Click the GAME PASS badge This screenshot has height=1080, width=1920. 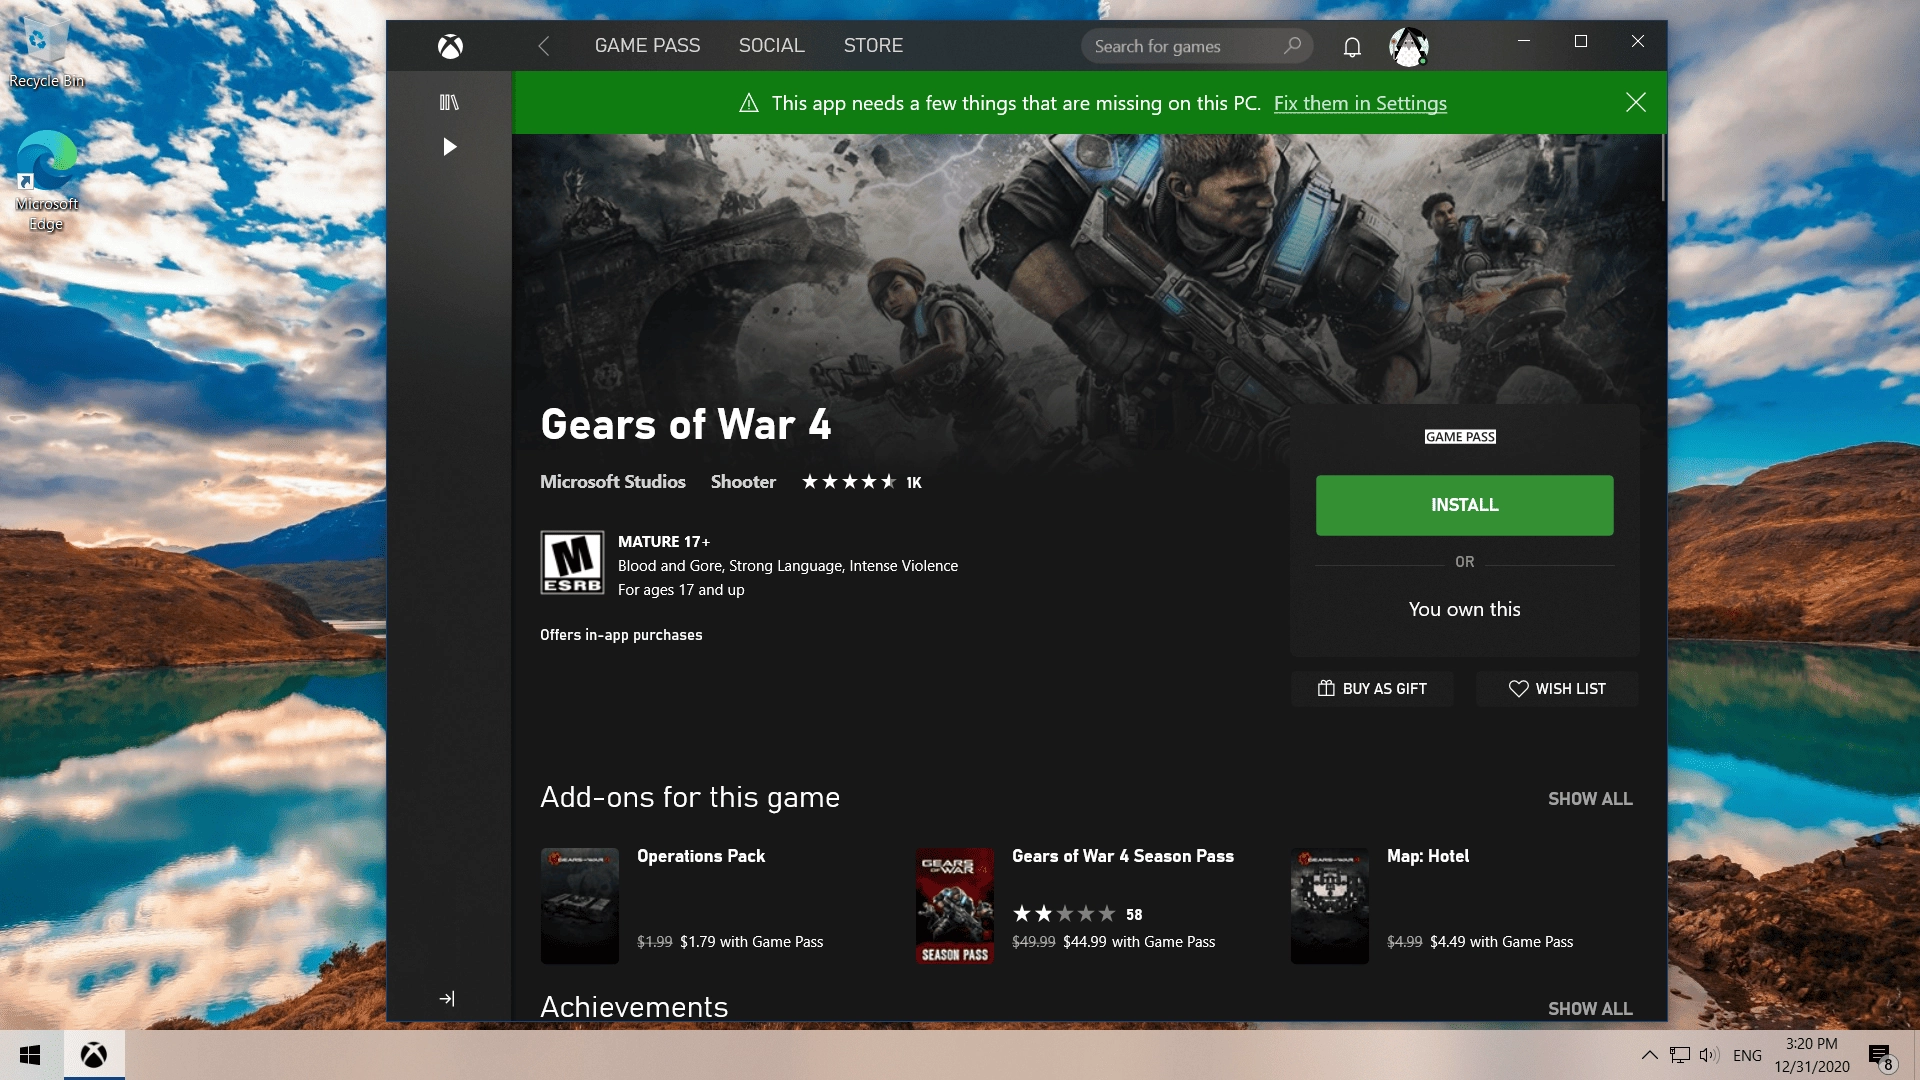(x=1460, y=437)
